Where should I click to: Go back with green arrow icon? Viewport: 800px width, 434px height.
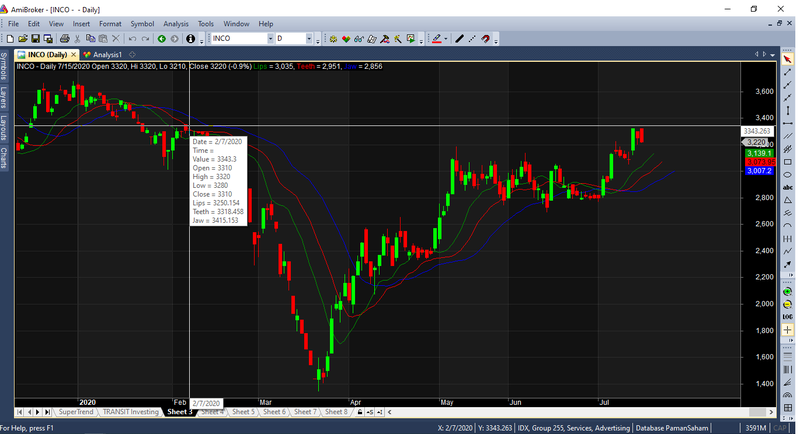[x=162, y=39]
